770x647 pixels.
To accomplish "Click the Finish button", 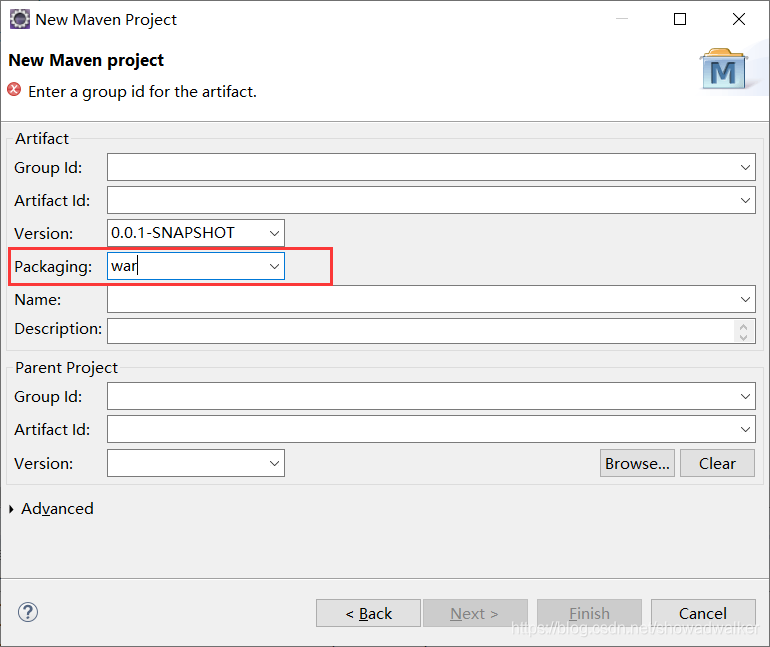I will (589, 613).
